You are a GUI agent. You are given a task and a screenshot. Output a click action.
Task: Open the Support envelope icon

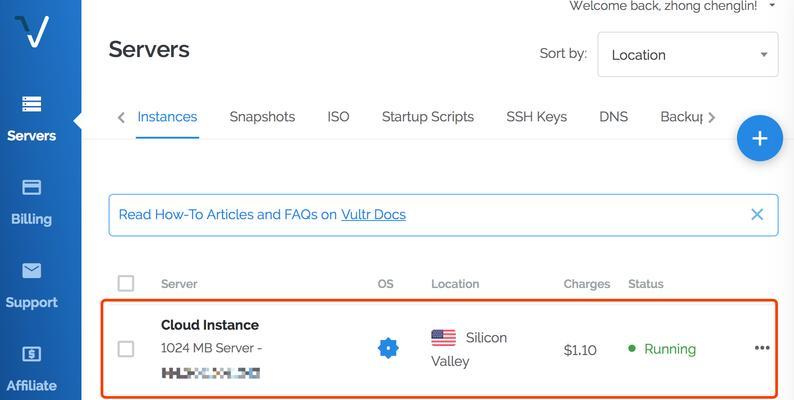coord(32,270)
